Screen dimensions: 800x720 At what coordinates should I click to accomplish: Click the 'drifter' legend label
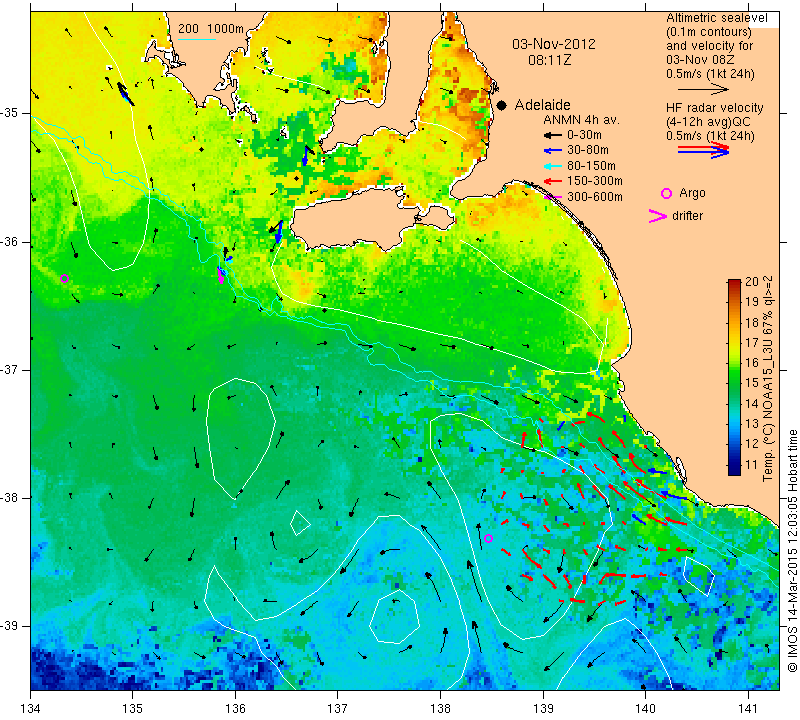pyautogui.click(x=687, y=216)
